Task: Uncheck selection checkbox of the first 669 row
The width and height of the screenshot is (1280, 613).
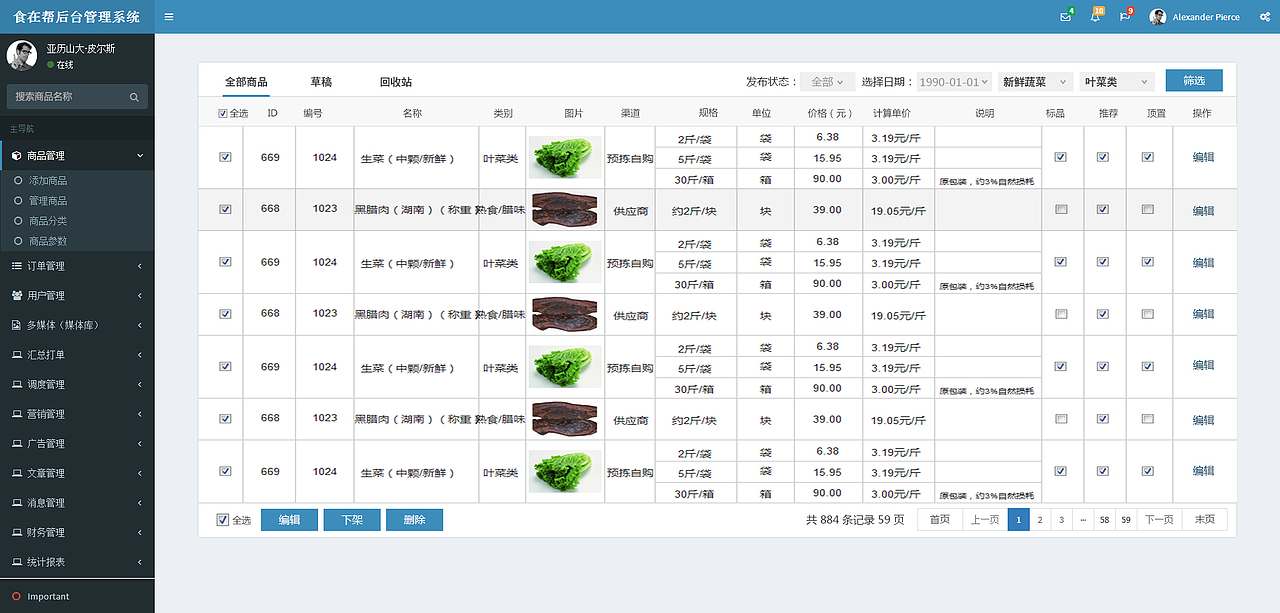Action: click(225, 157)
